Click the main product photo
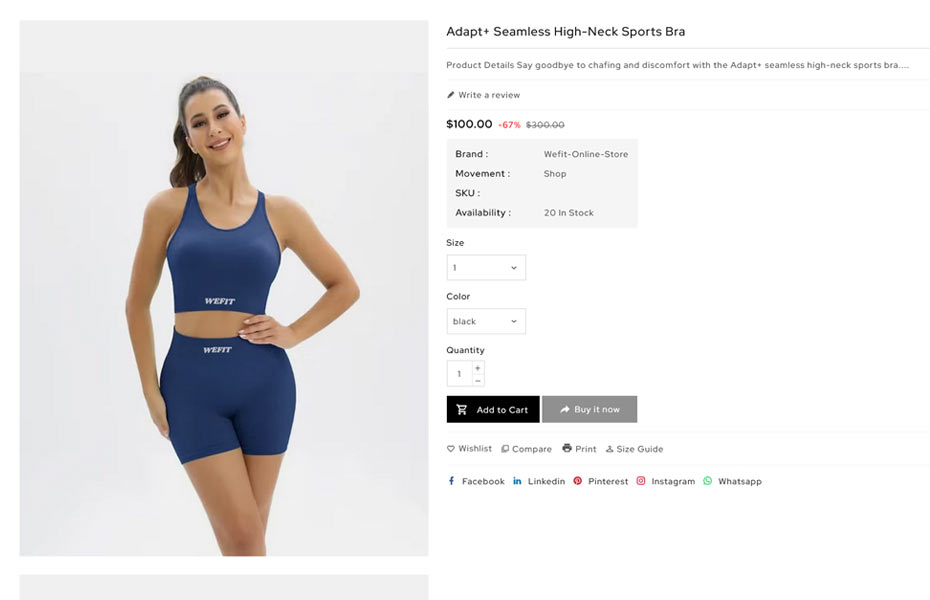 tap(224, 288)
